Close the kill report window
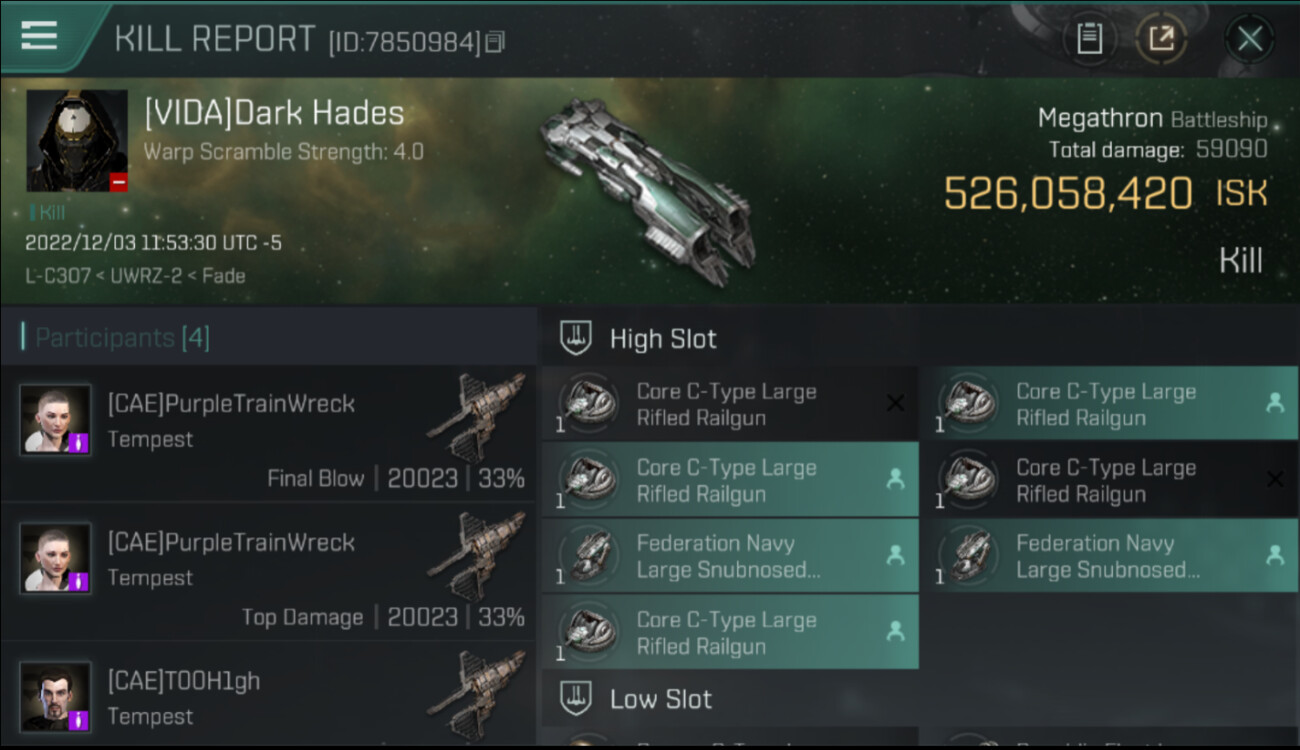Viewport: 1300px width, 750px height. pyautogui.click(x=1249, y=39)
